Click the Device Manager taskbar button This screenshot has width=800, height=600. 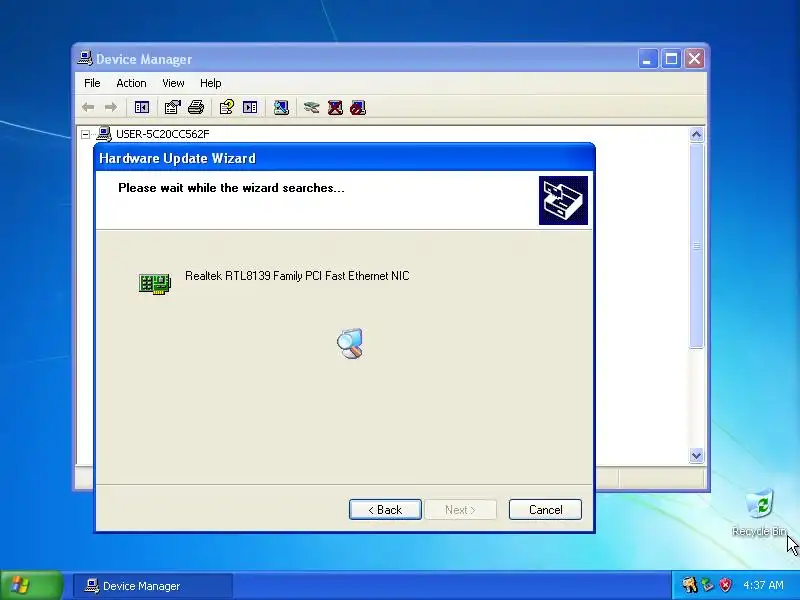[153, 586]
